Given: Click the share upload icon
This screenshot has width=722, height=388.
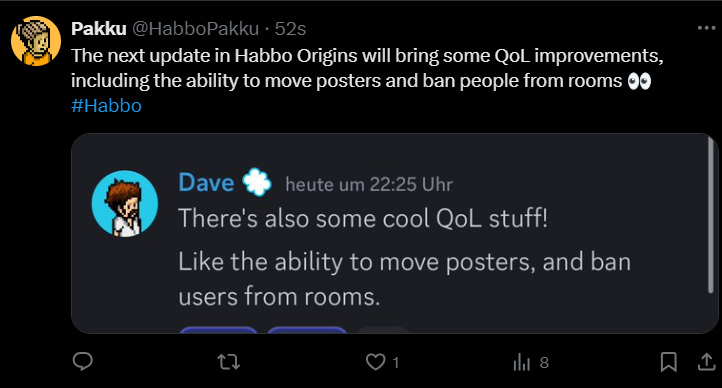Looking at the screenshot, I should 706,362.
